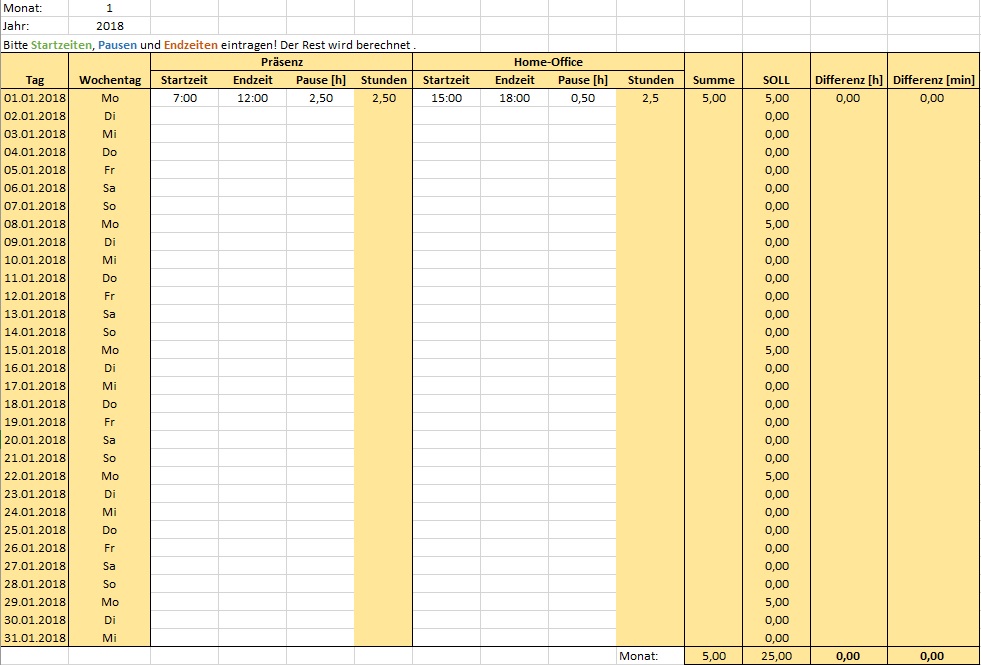The image size is (981, 665).
Task: Select the SOLL column header
Action: coord(776,80)
